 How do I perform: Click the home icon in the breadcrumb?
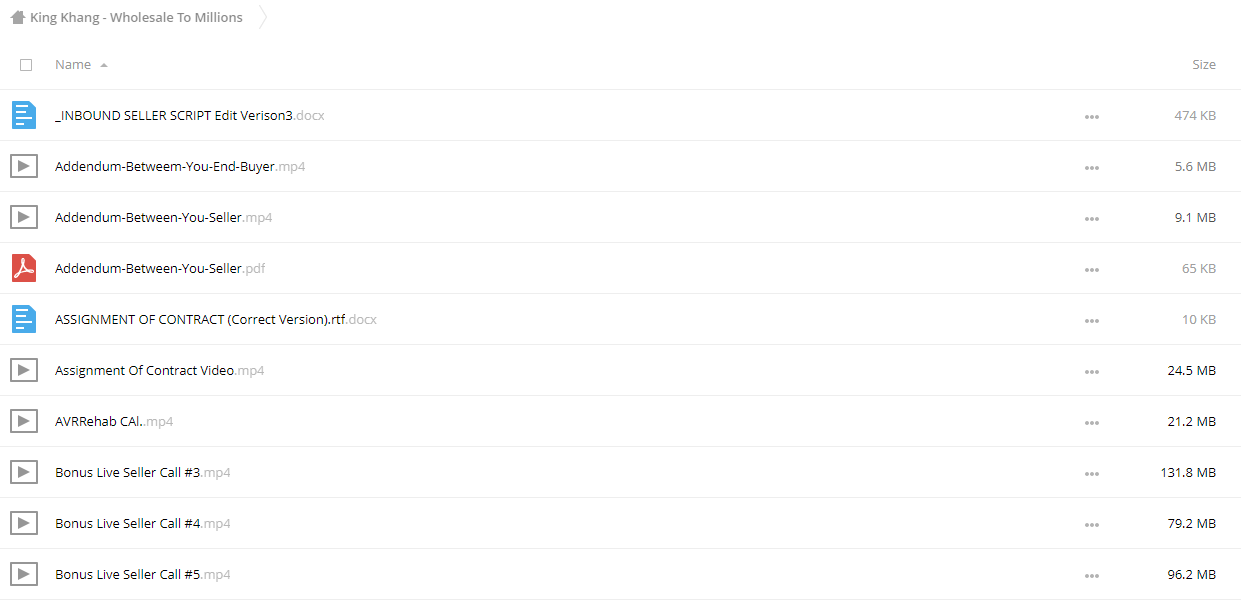[x=17, y=17]
